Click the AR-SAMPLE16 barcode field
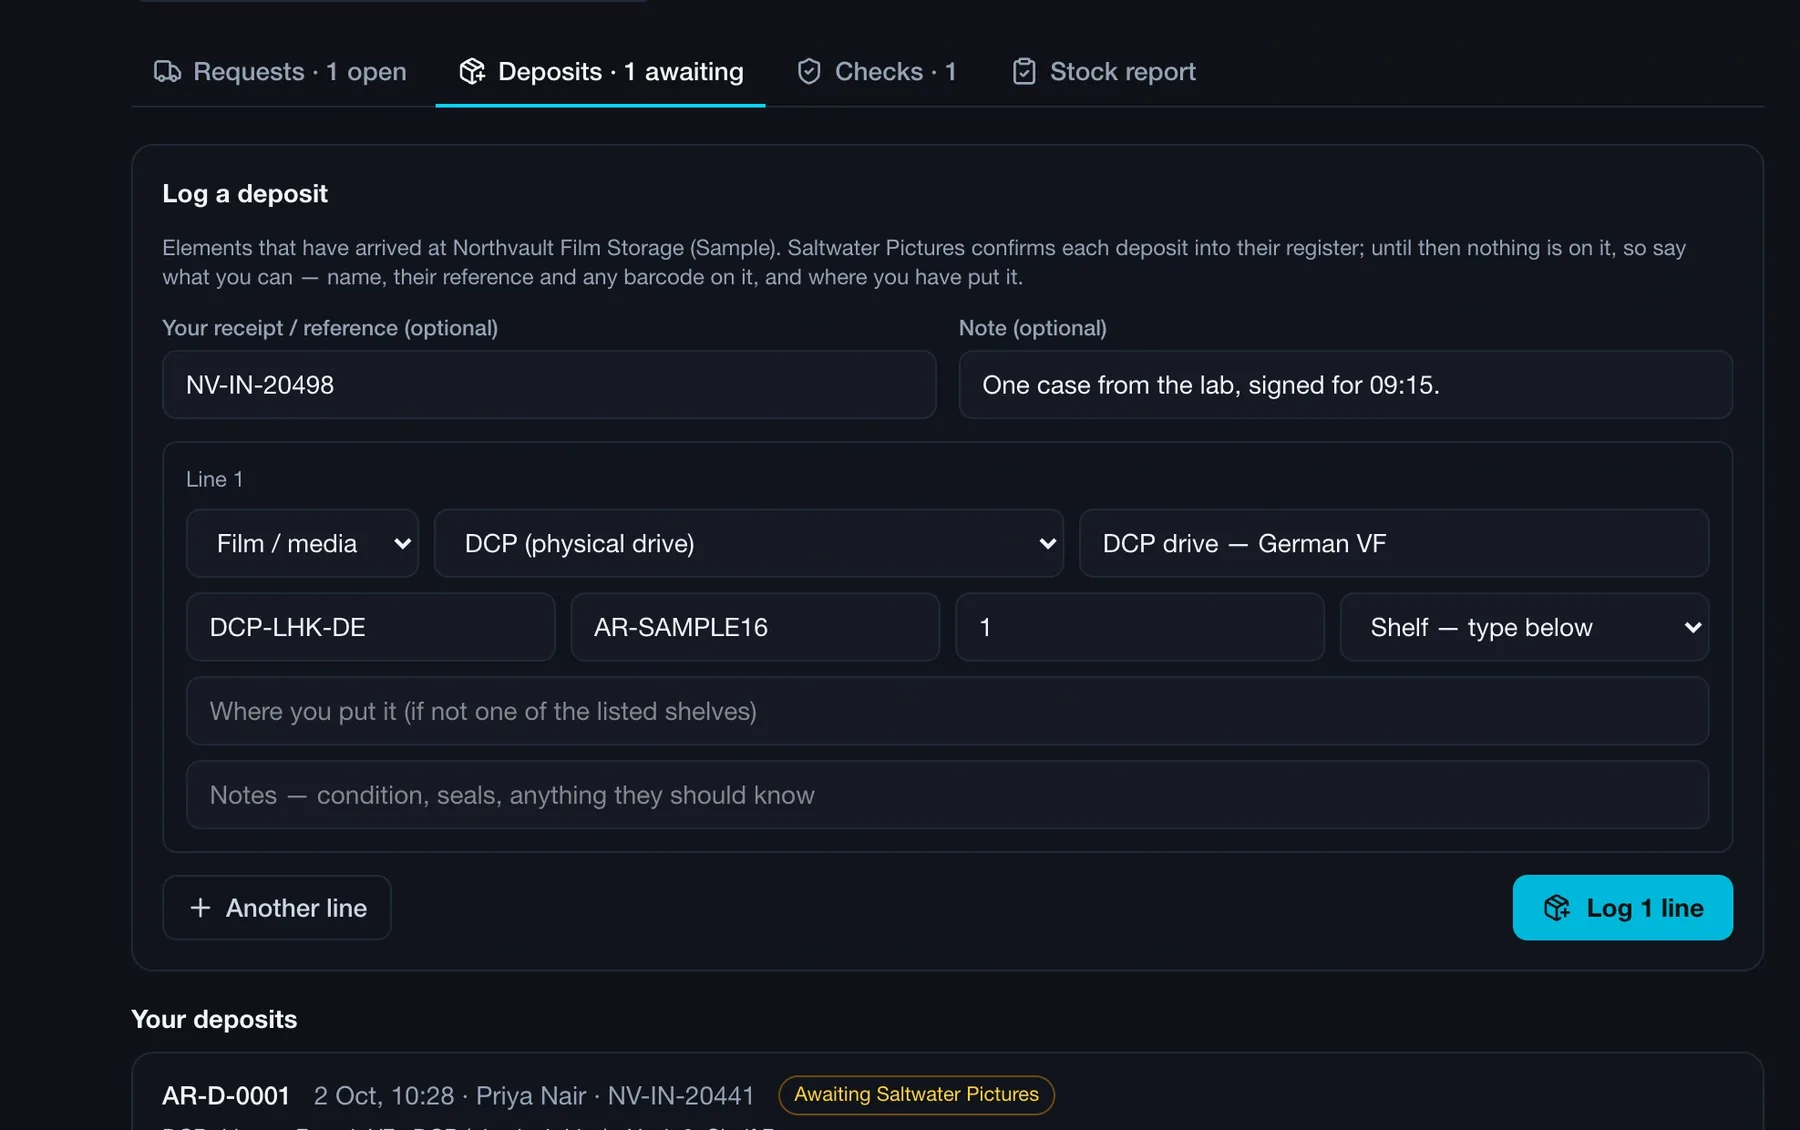Image resolution: width=1800 pixels, height=1130 pixels. pos(755,628)
